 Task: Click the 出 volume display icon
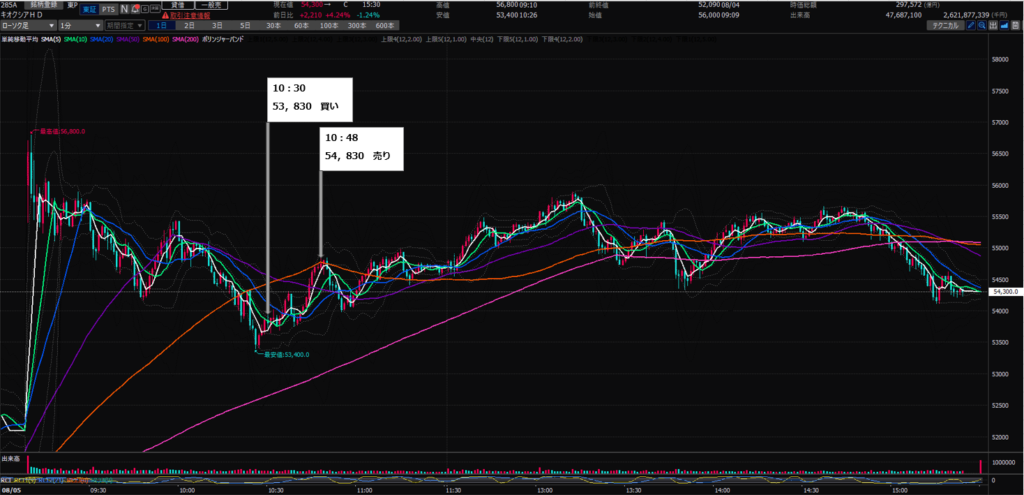[993, 25]
